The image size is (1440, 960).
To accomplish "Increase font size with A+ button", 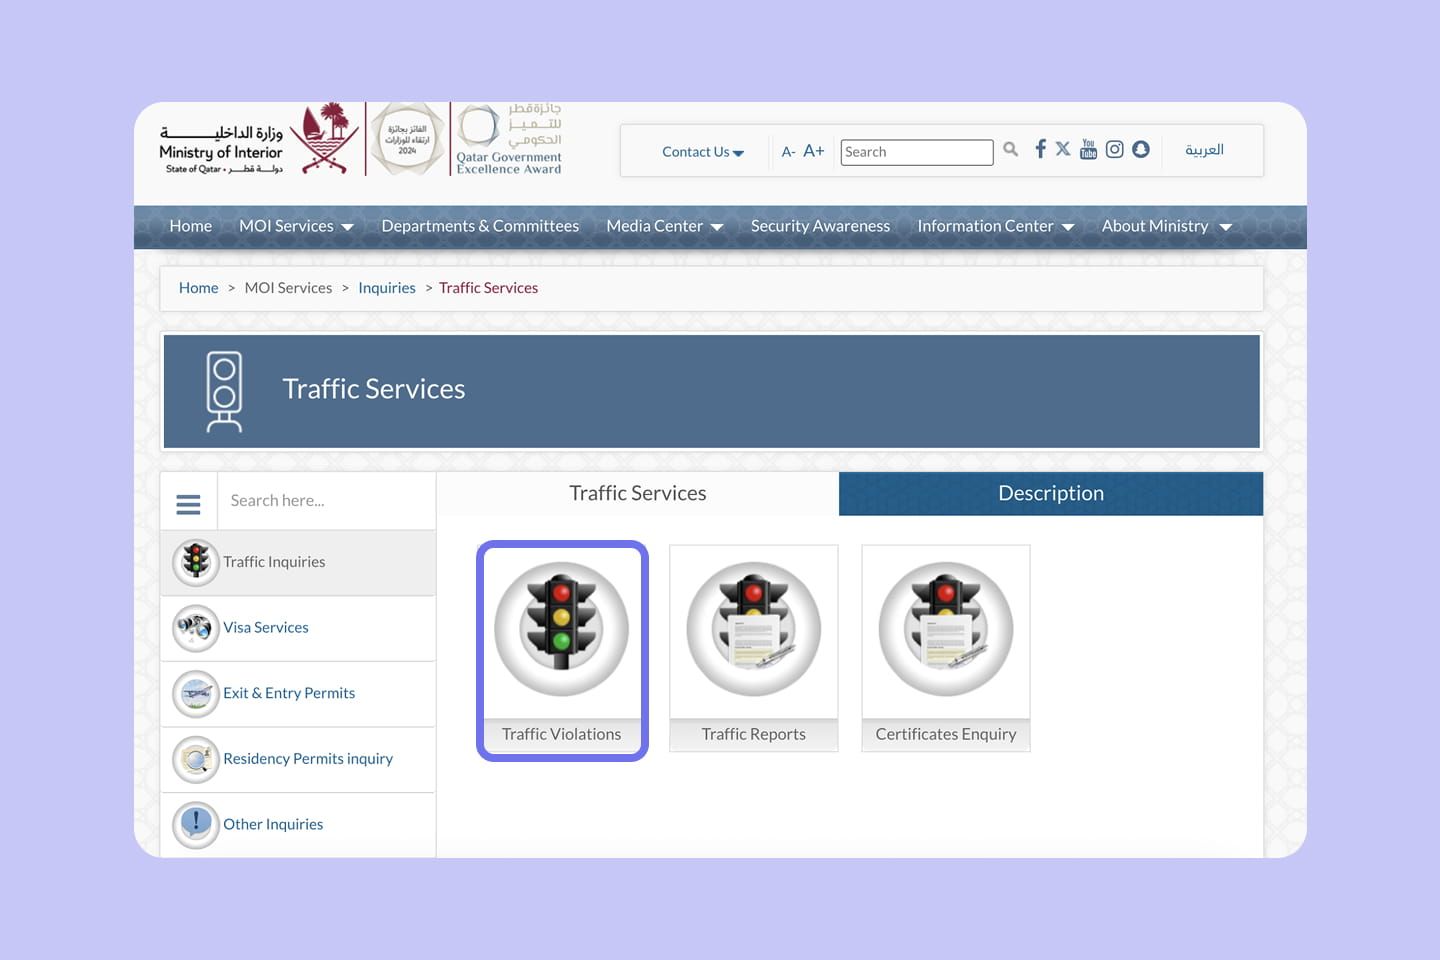I will [814, 151].
